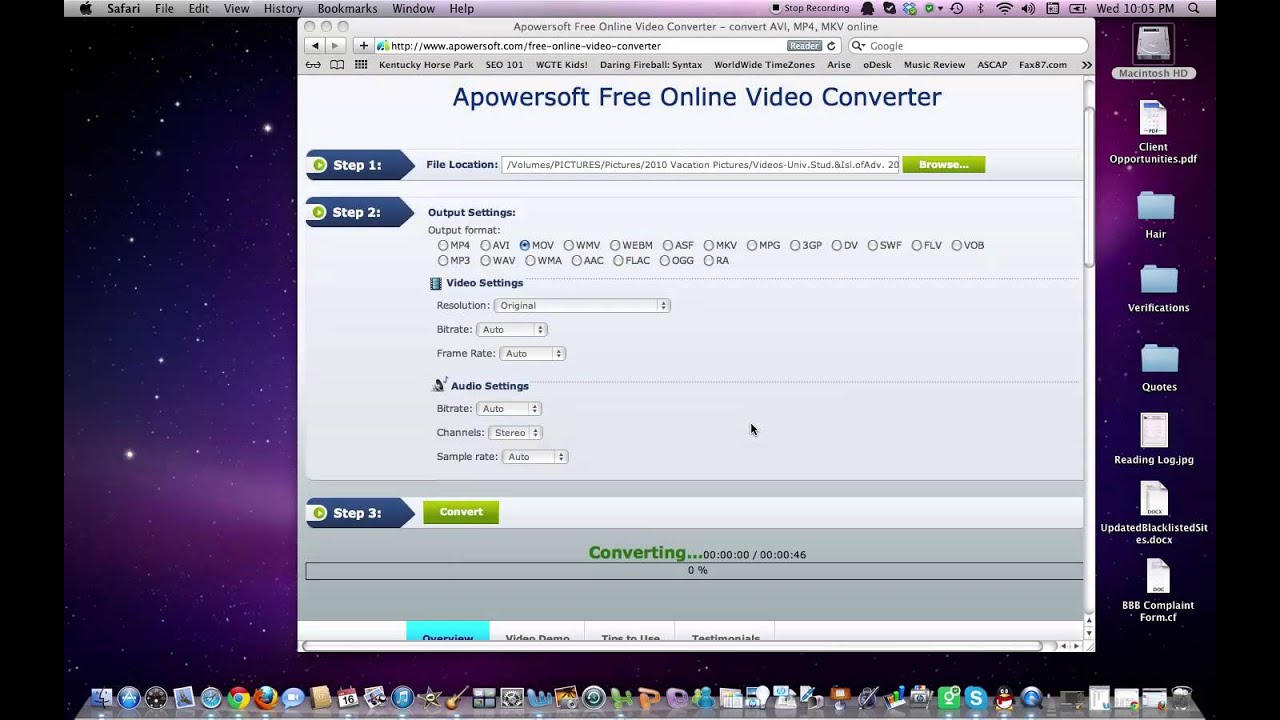This screenshot has width=1280, height=720.
Task: Select the MKV output format
Action: click(x=708, y=245)
